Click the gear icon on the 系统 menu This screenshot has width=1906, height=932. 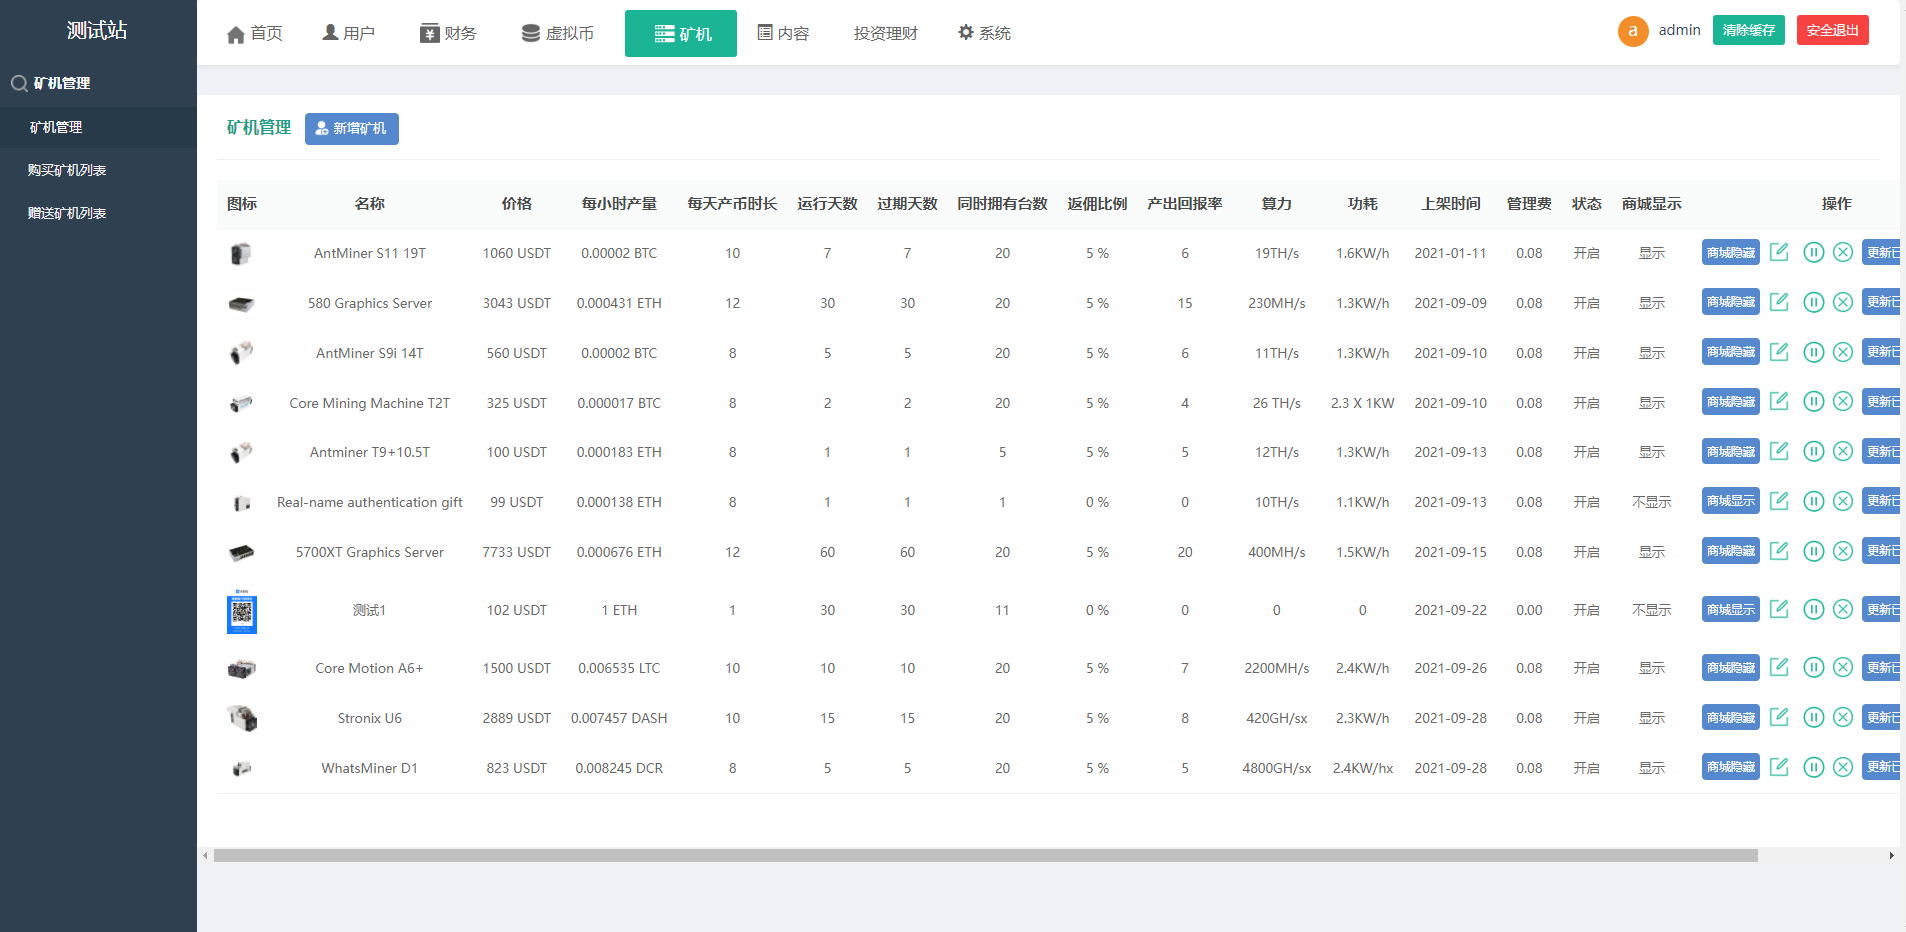pos(964,32)
